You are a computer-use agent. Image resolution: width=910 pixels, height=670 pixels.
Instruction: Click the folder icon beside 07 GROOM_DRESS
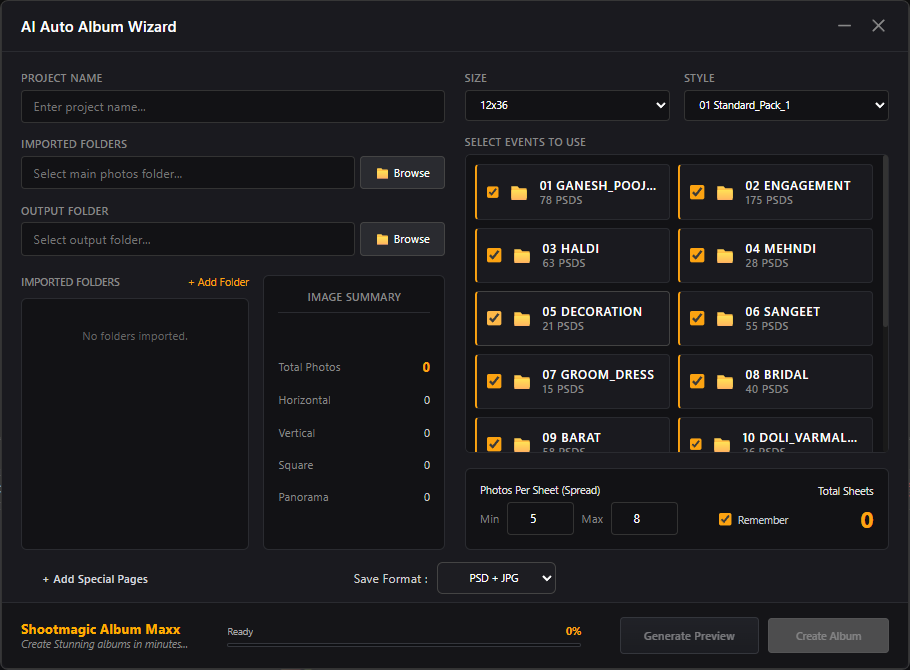pos(522,382)
